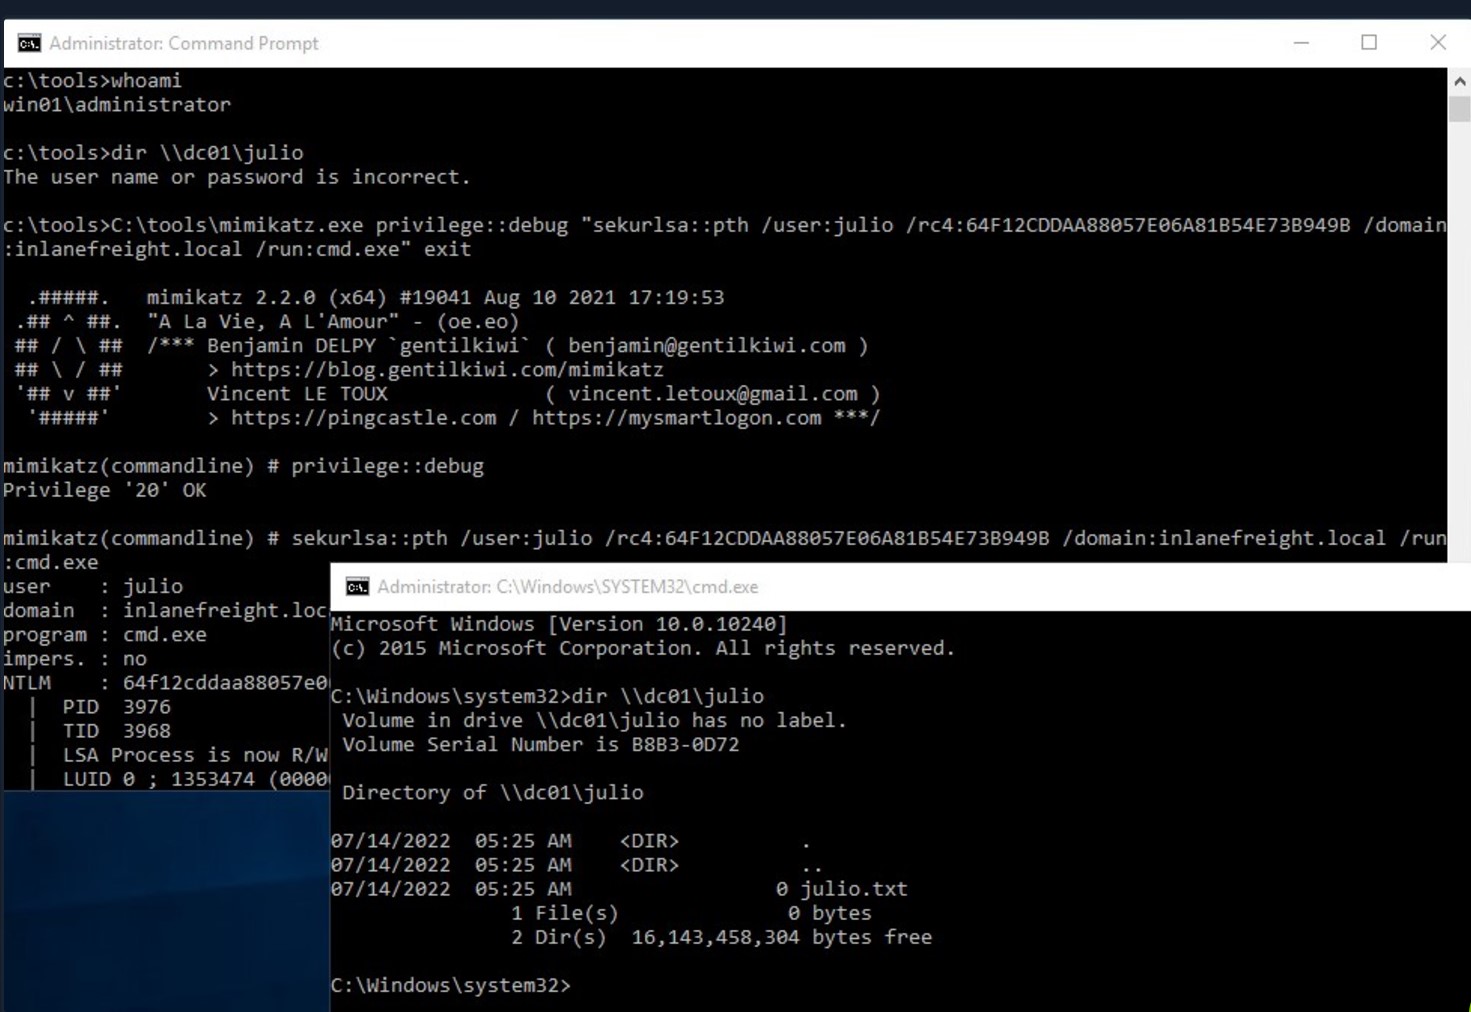Click the 'win01\administrator' output line

[x=116, y=105]
